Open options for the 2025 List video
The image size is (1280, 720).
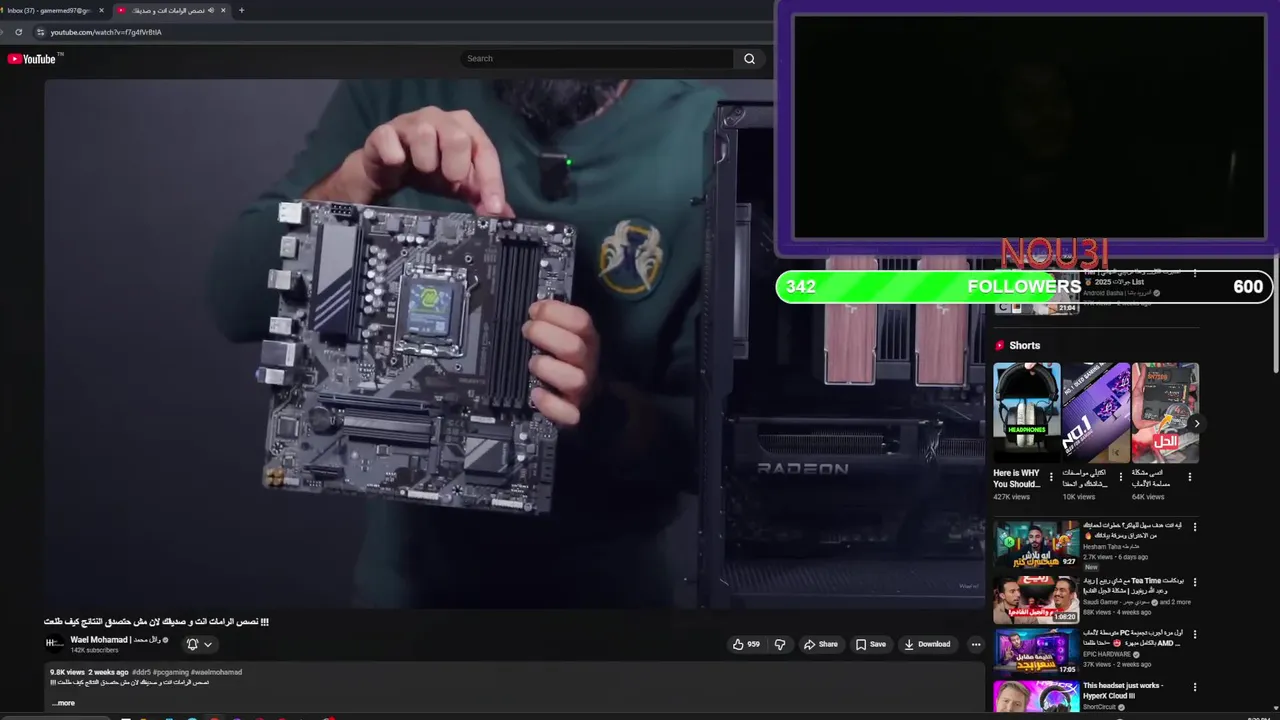(x=1194, y=273)
